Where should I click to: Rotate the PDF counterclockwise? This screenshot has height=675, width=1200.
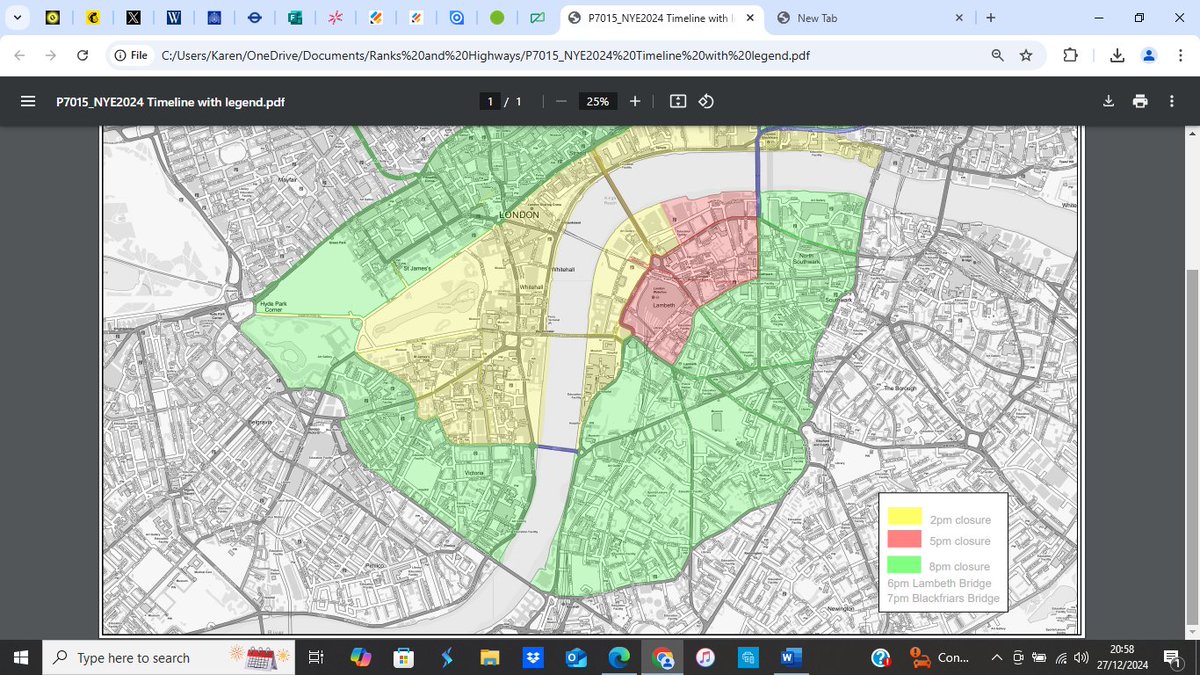click(706, 101)
